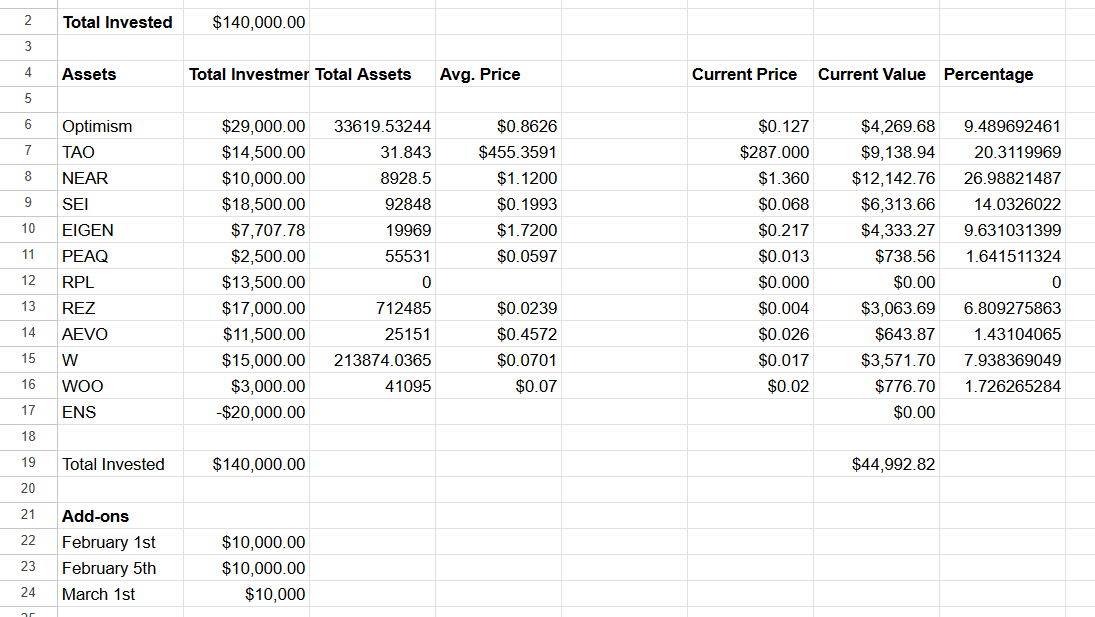Select the W asset cell
The image size is (1095, 617).
click(x=120, y=360)
